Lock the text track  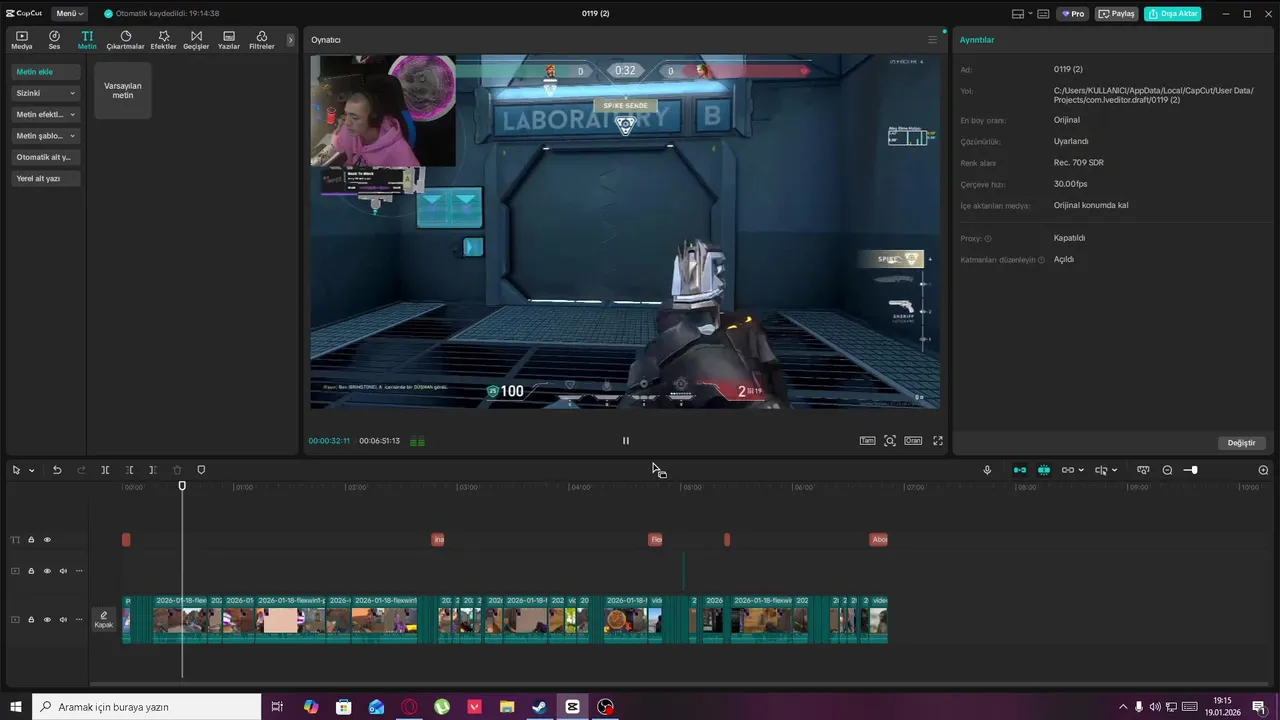[31, 540]
